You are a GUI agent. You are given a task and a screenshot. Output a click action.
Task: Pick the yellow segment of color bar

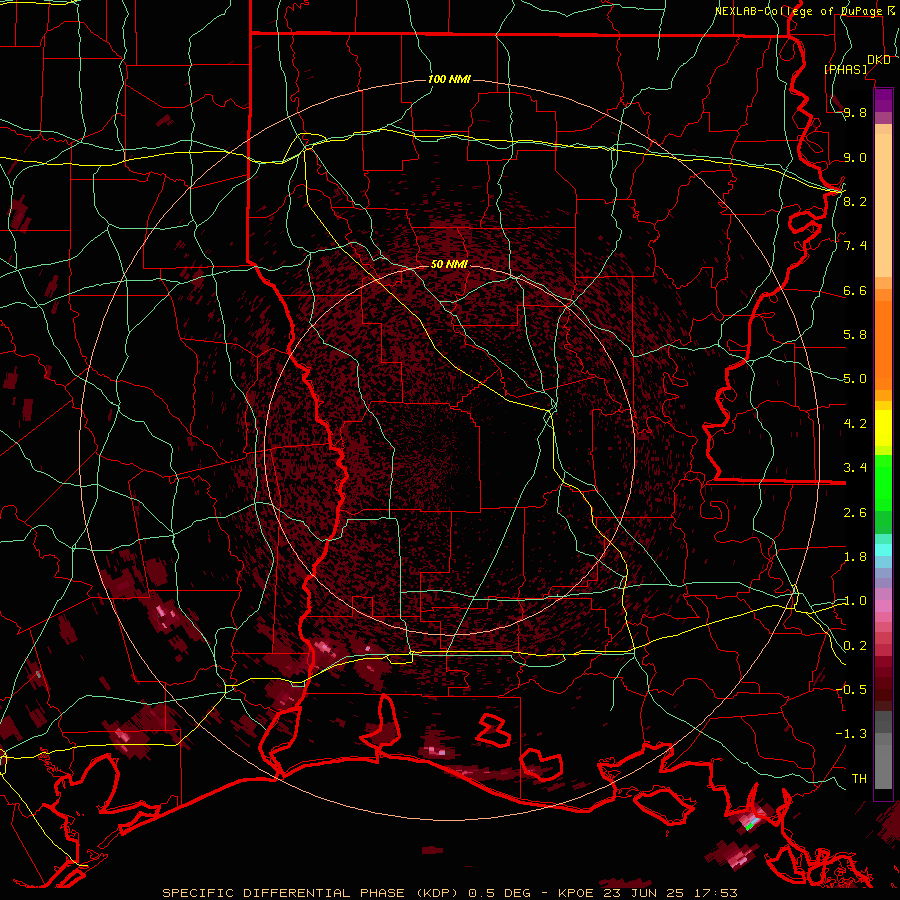pyautogui.click(x=883, y=428)
